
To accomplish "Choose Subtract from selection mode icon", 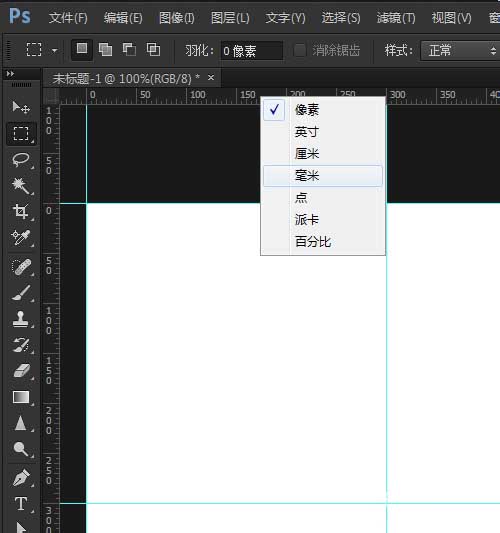I will (129, 50).
